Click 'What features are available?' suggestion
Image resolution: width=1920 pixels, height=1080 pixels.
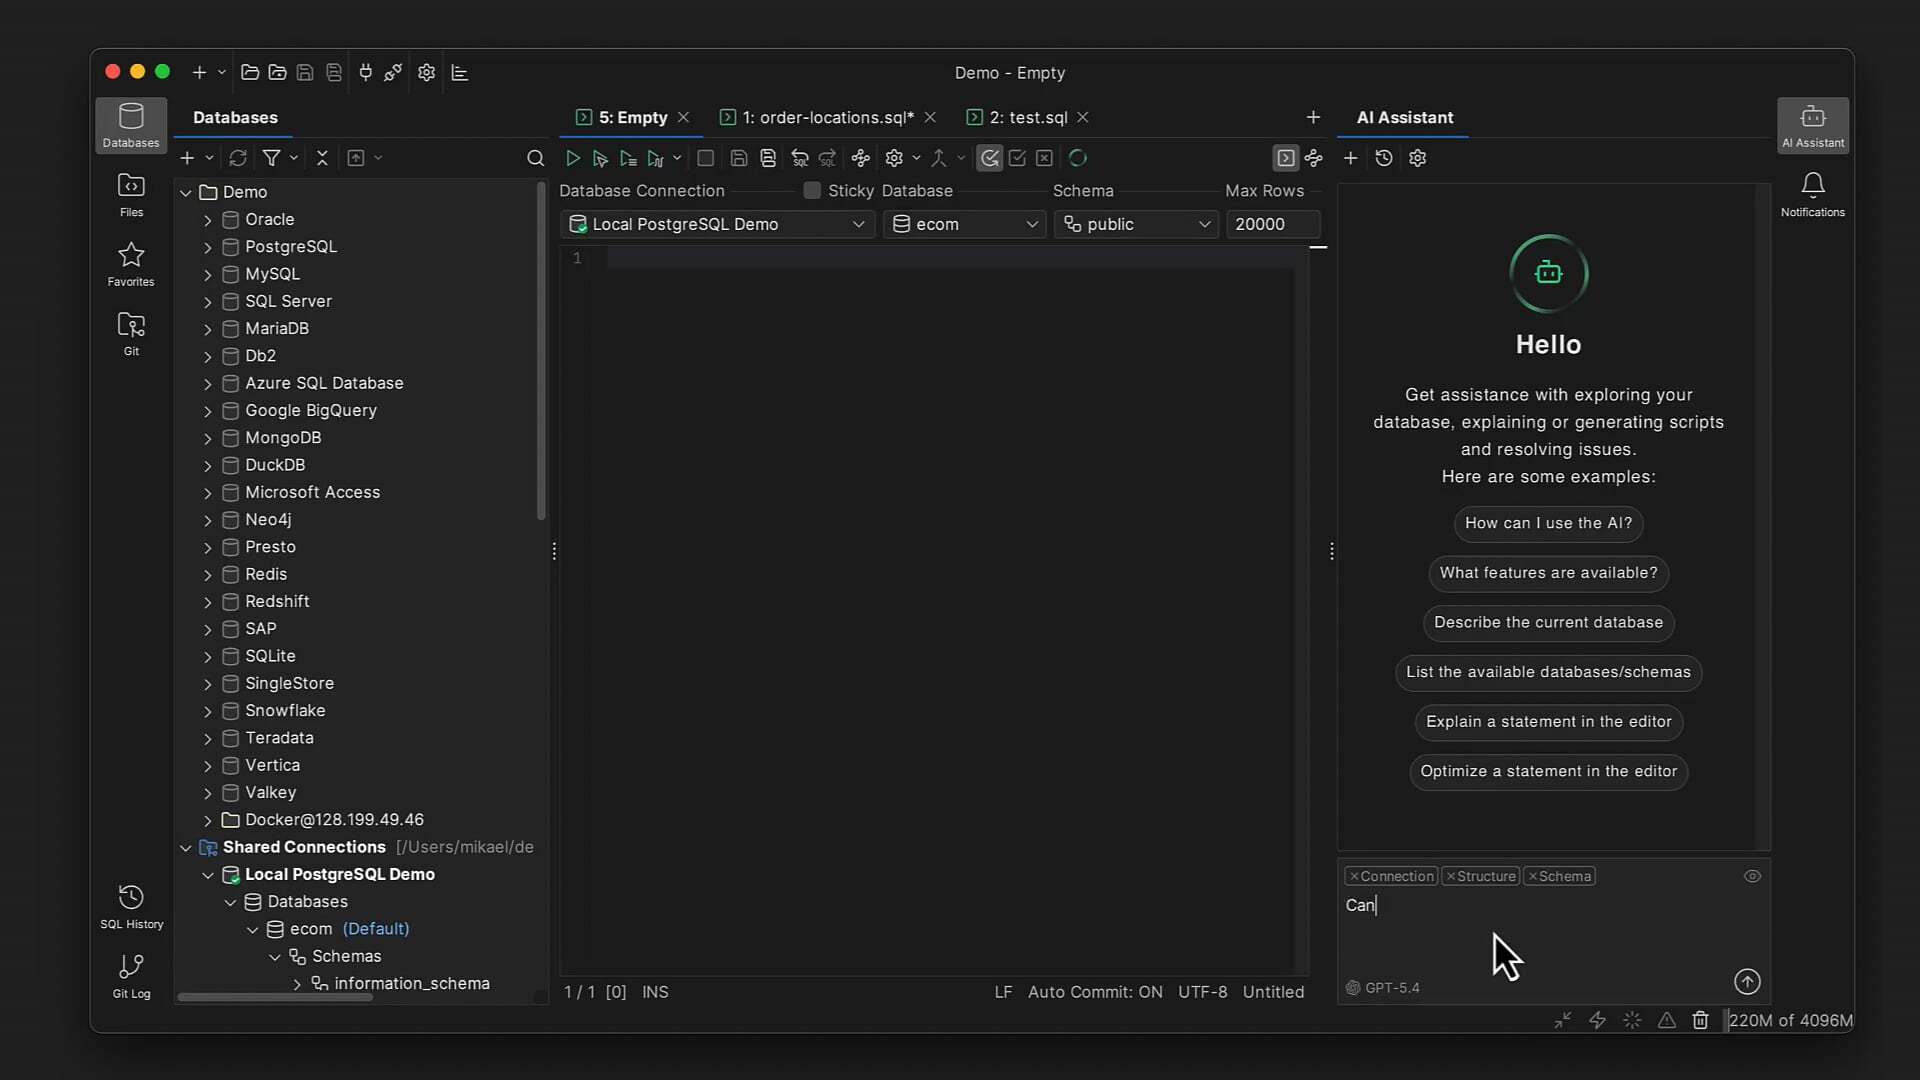pos(1548,573)
